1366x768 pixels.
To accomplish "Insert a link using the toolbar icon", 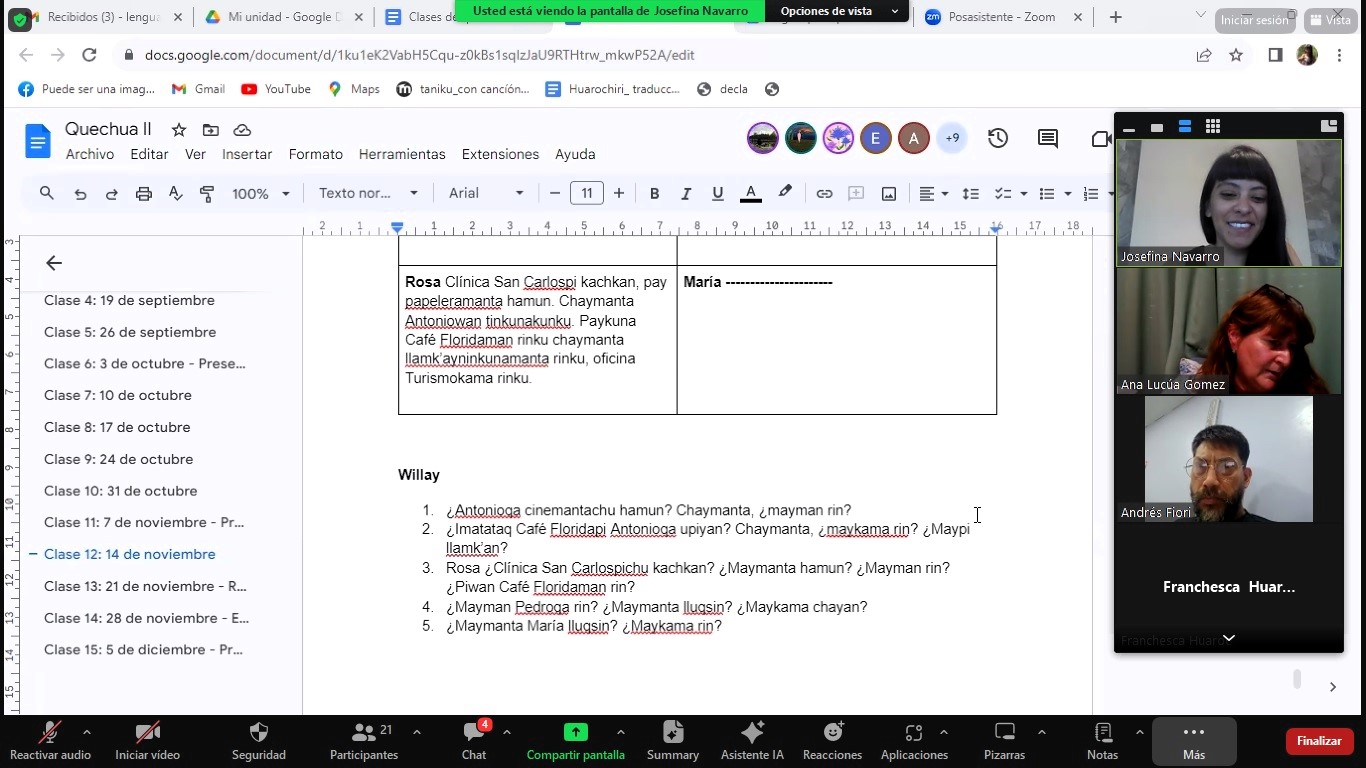I will (824, 194).
